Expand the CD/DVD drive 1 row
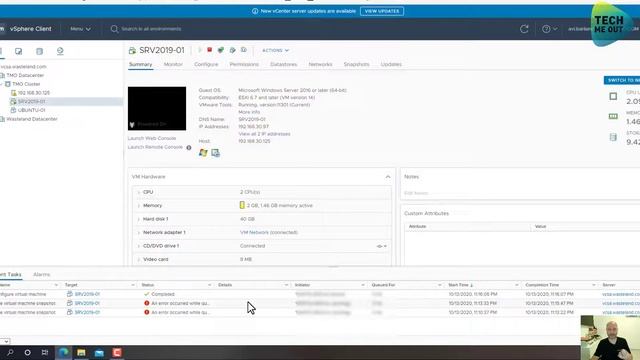 [138, 246]
